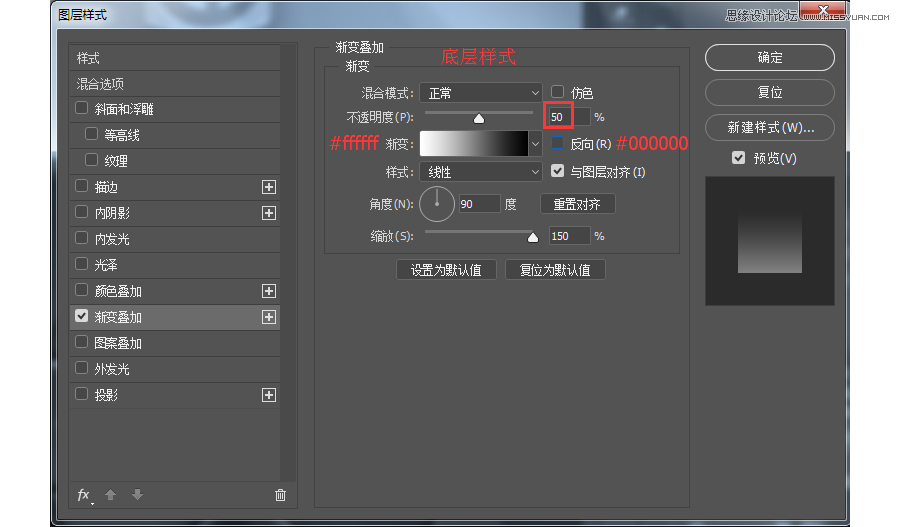Delete effect using the trash icon
This screenshot has height=527, width=900.
(x=280, y=495)
